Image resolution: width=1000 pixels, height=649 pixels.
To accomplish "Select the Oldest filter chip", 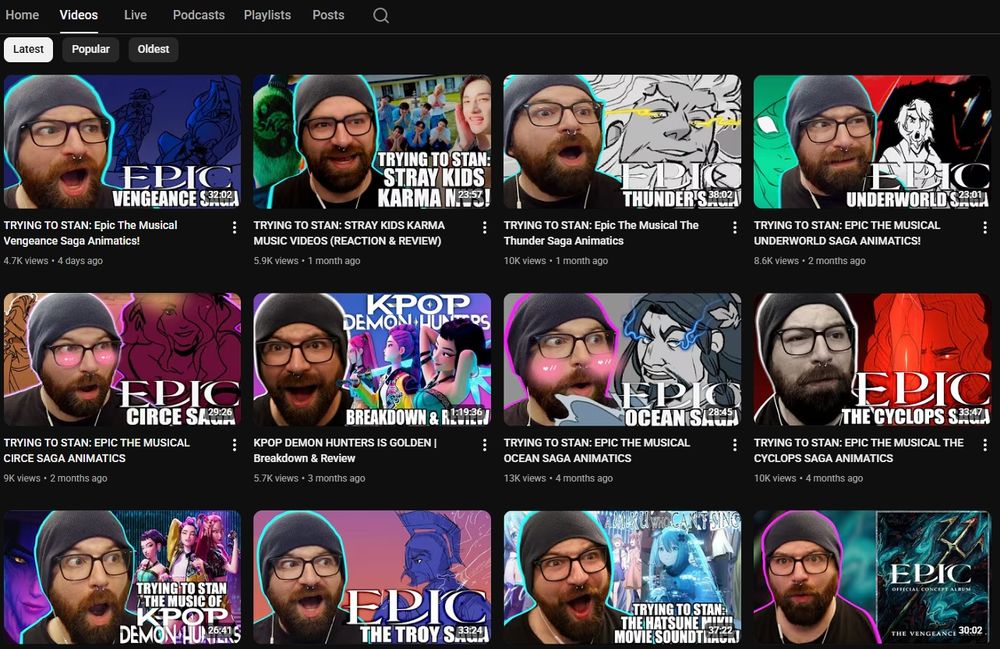I will [x=153, y=49].
